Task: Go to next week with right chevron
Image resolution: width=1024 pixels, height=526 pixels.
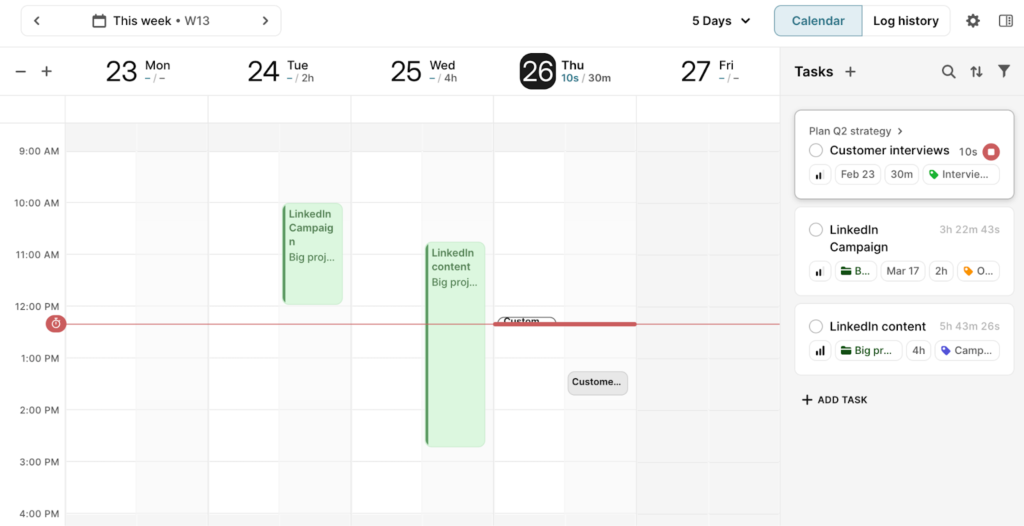Action: click(x=265, y=21)
